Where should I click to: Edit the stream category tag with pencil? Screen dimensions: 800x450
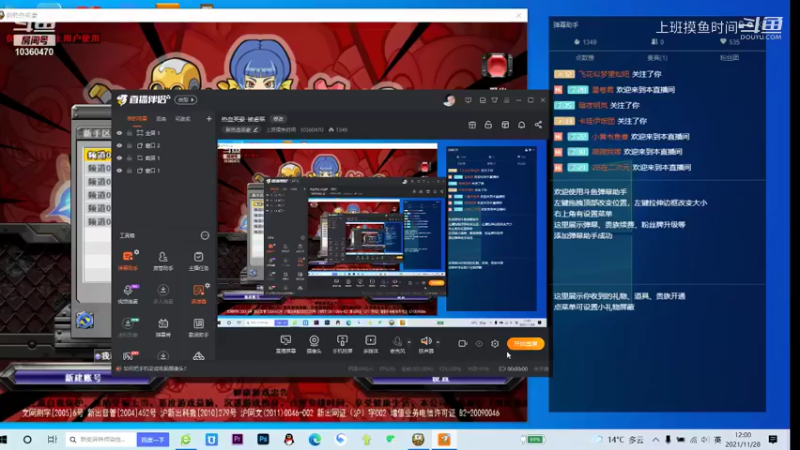coord(242,130)
